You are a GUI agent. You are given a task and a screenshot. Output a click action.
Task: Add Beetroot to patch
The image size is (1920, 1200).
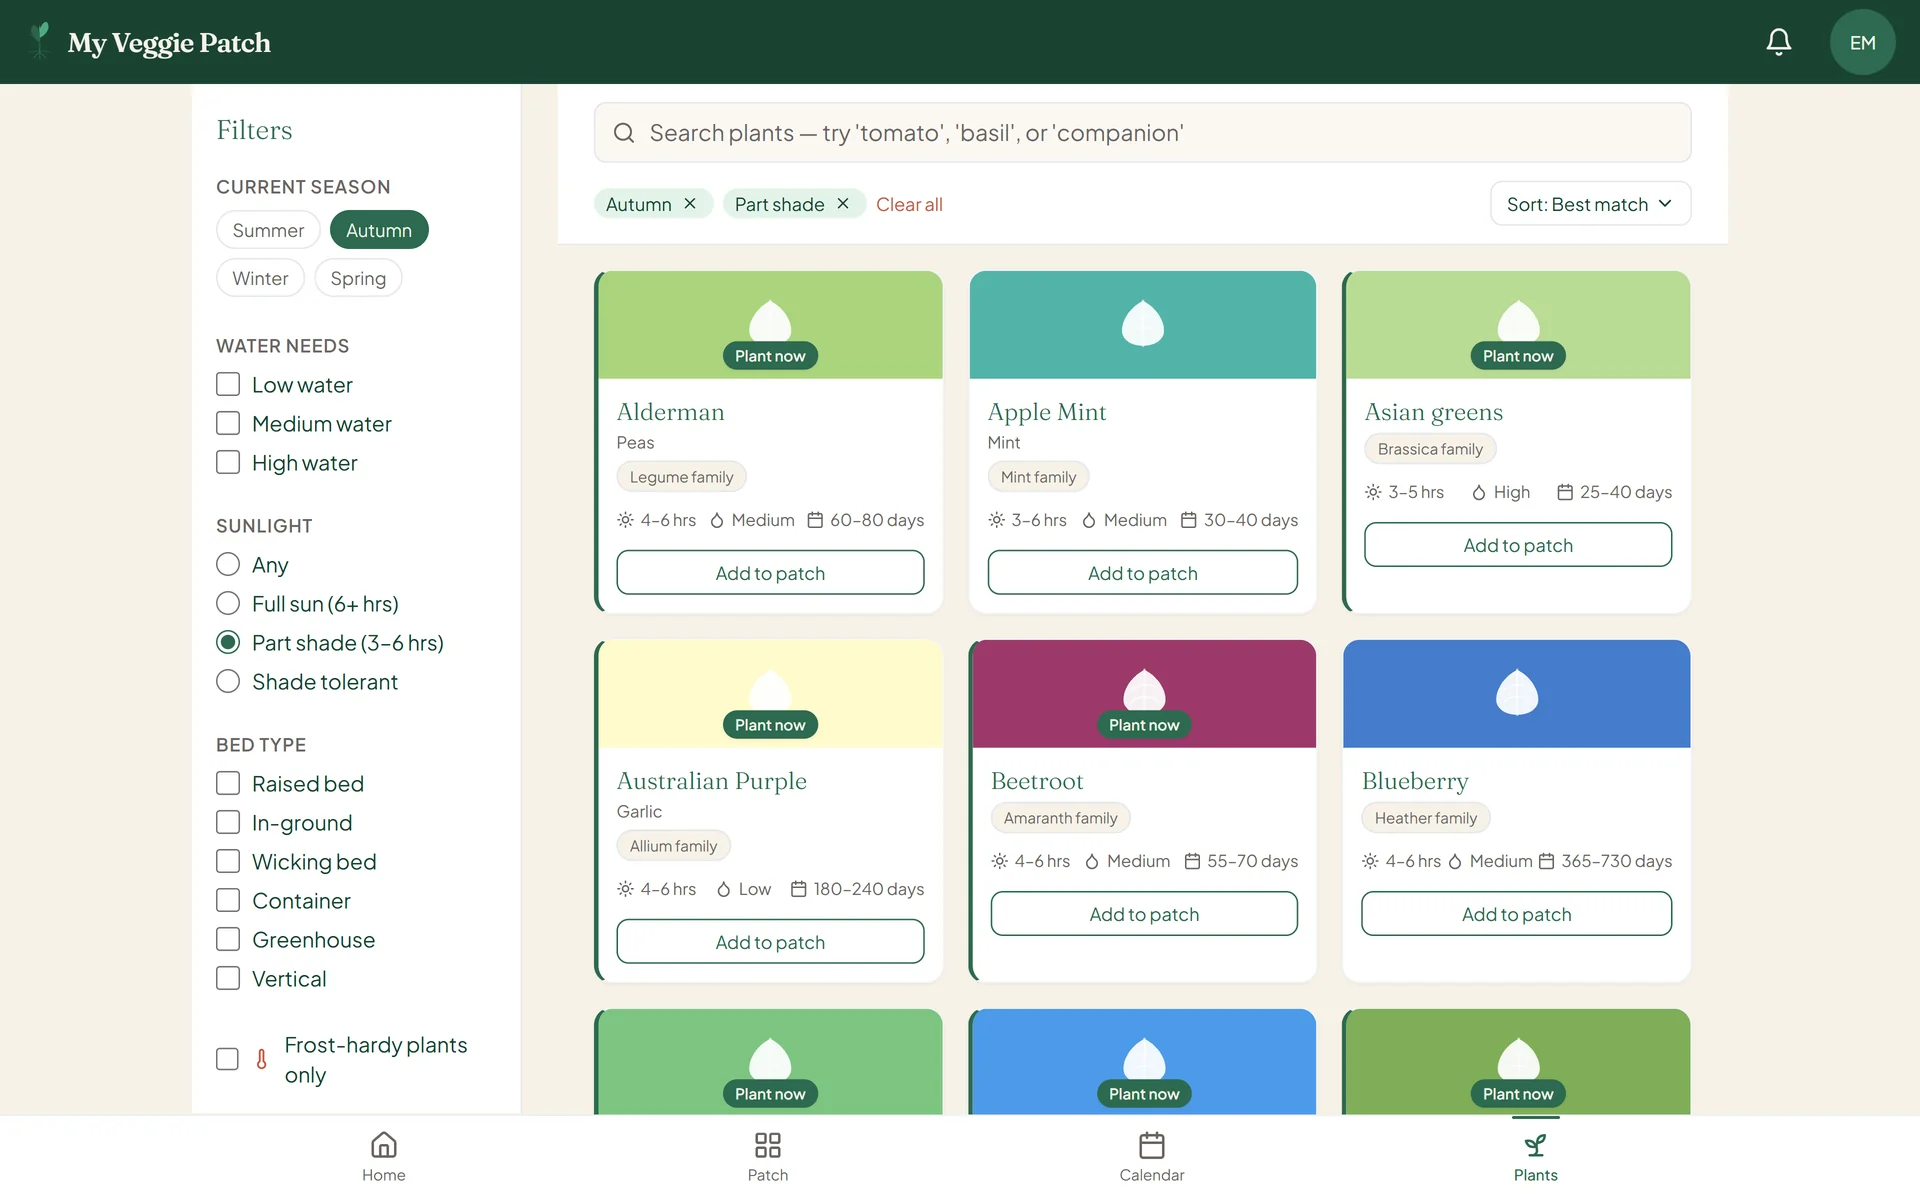point(1144,914)
